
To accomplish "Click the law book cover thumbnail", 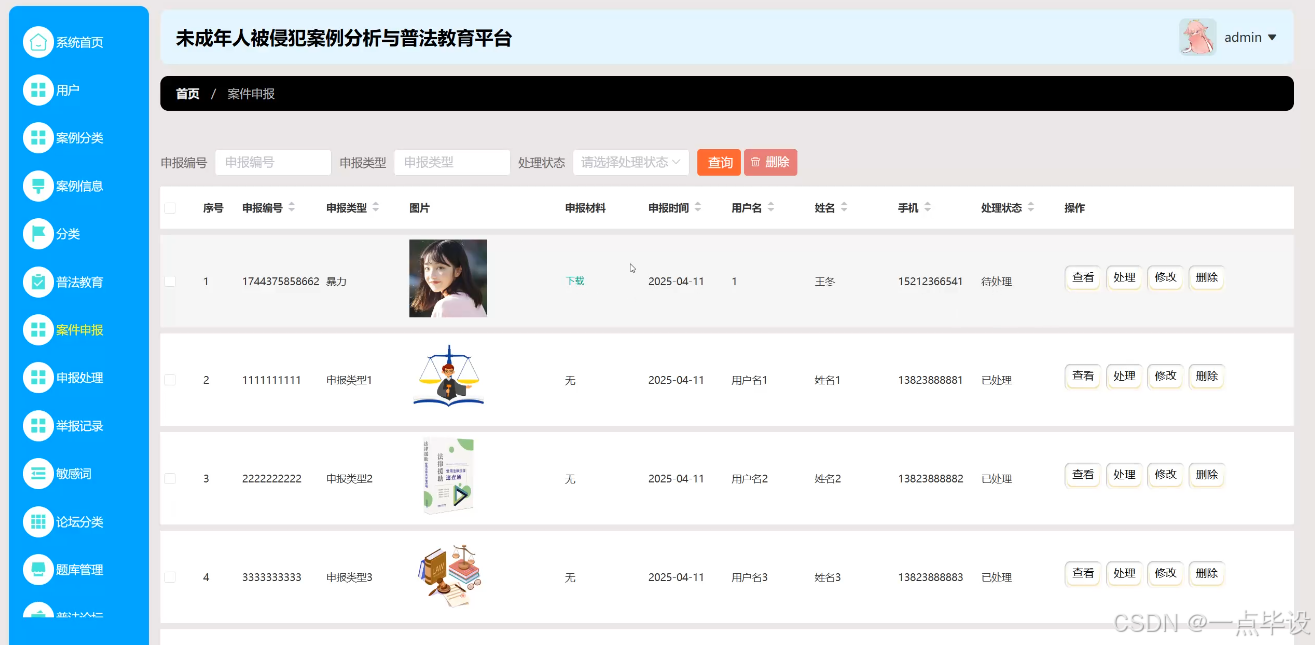I will pos(448,475).
